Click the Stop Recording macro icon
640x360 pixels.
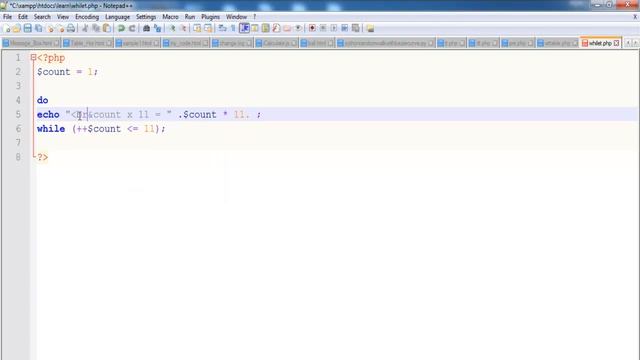pyautogui.click(x=323, y=28)
